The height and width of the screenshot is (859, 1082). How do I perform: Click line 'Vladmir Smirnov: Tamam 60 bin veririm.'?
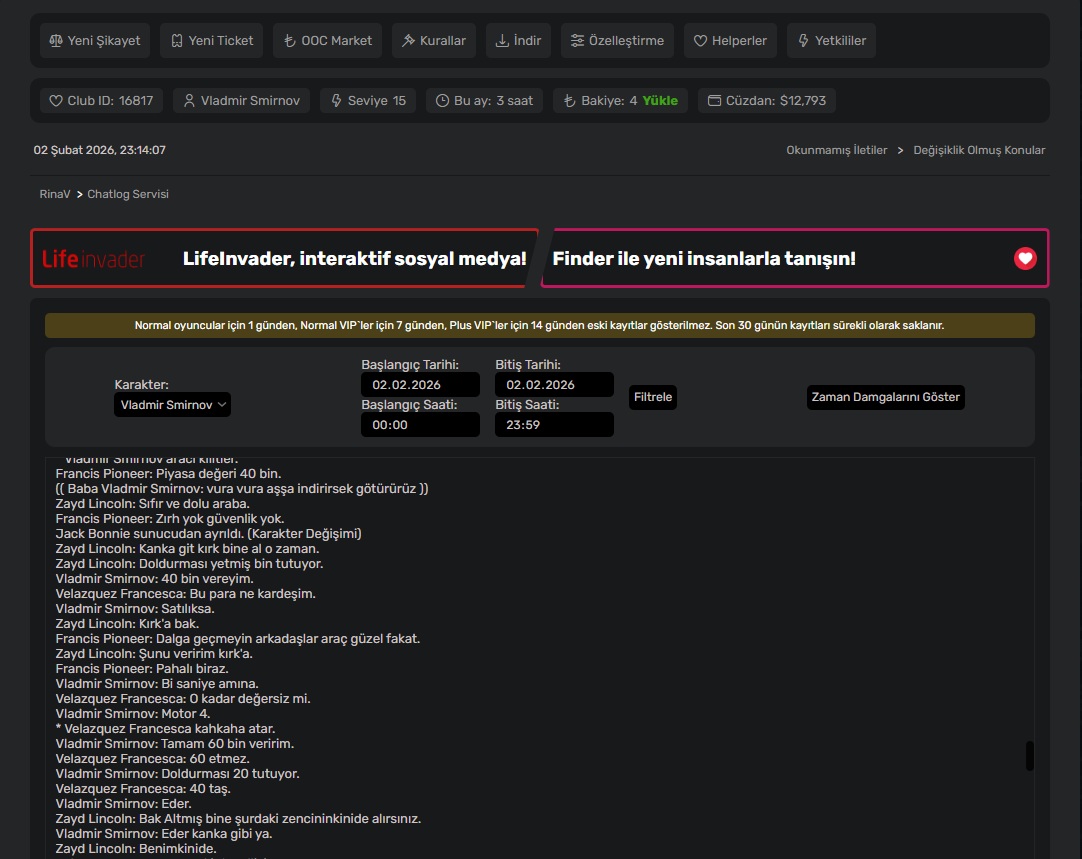[x=175, y=744]
